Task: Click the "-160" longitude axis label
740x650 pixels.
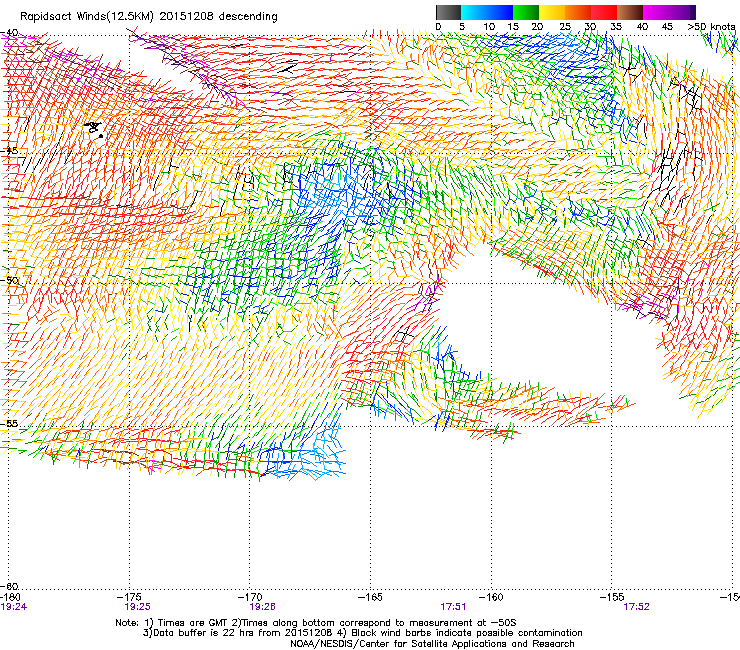Action: [x=491, y=597]
